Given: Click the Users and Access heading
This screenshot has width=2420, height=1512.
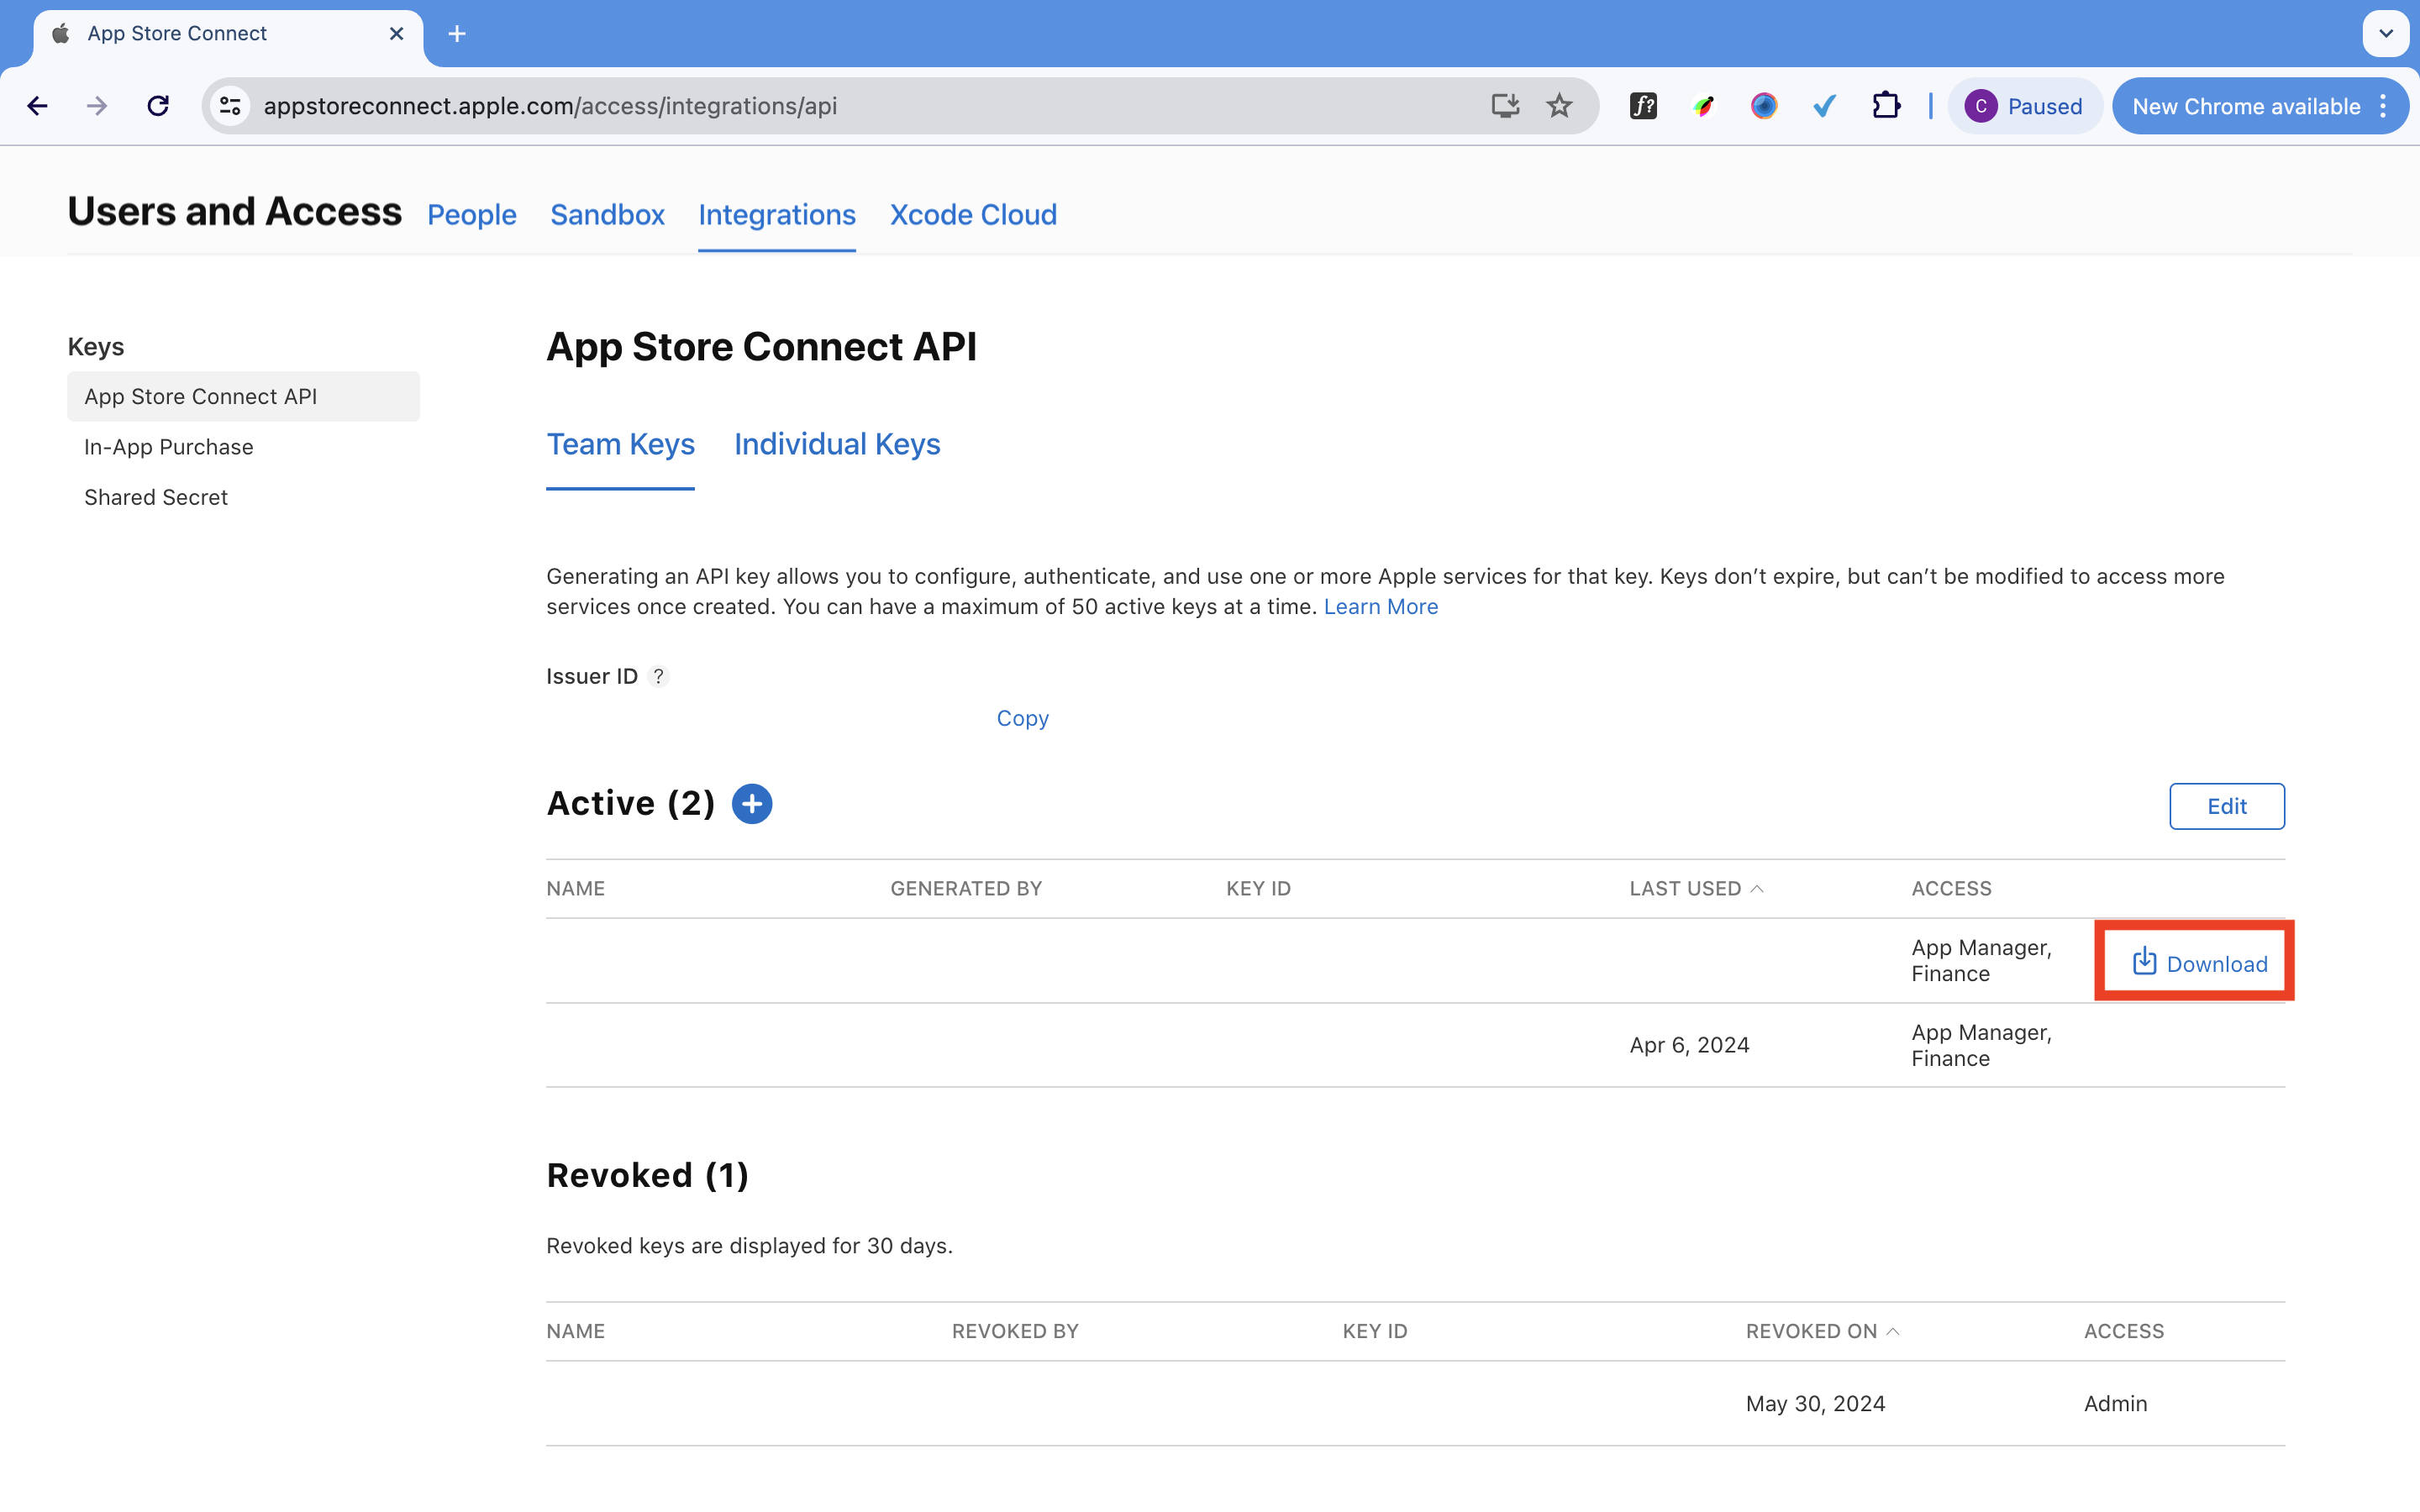Looking at the screenshot, I should (234, 212).
